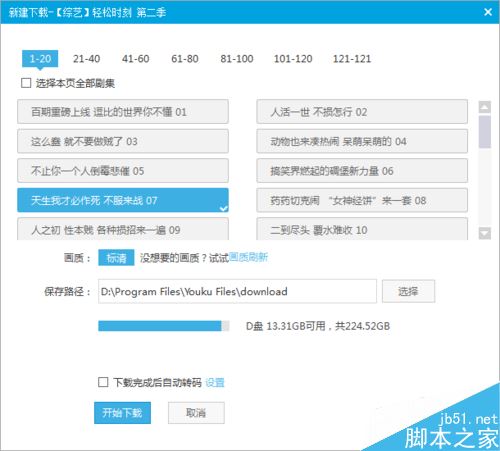Show episodes 101-120 tab
The width and height of the screenshot is (500, 451).
click(x=293, y=59)
